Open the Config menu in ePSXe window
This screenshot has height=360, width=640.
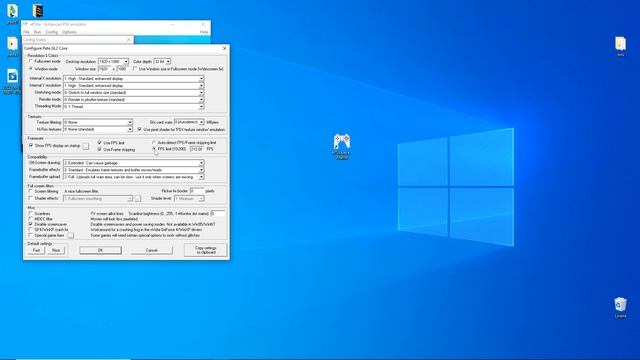51,32
